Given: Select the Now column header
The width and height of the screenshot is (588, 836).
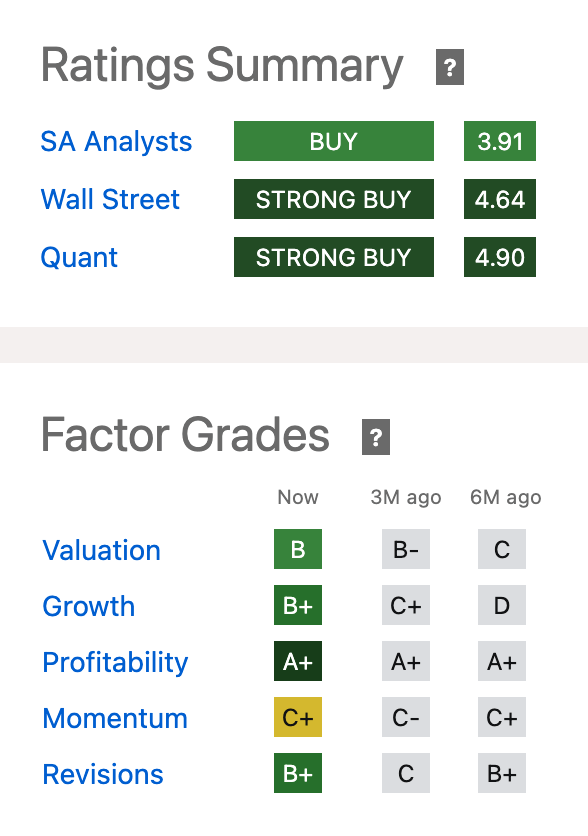Looking at the screenshot, I should (297, 497).
